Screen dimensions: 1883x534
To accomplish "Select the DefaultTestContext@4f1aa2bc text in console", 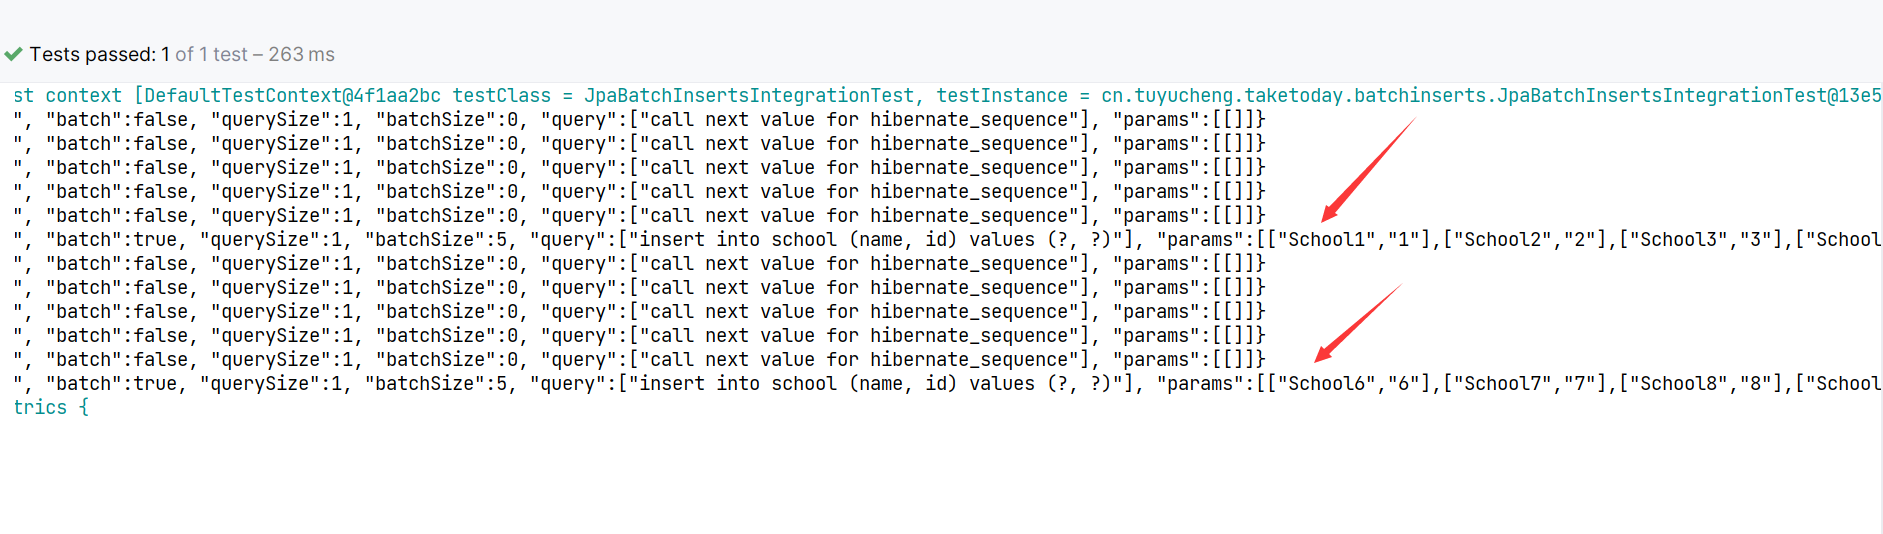I will point(293,95).
